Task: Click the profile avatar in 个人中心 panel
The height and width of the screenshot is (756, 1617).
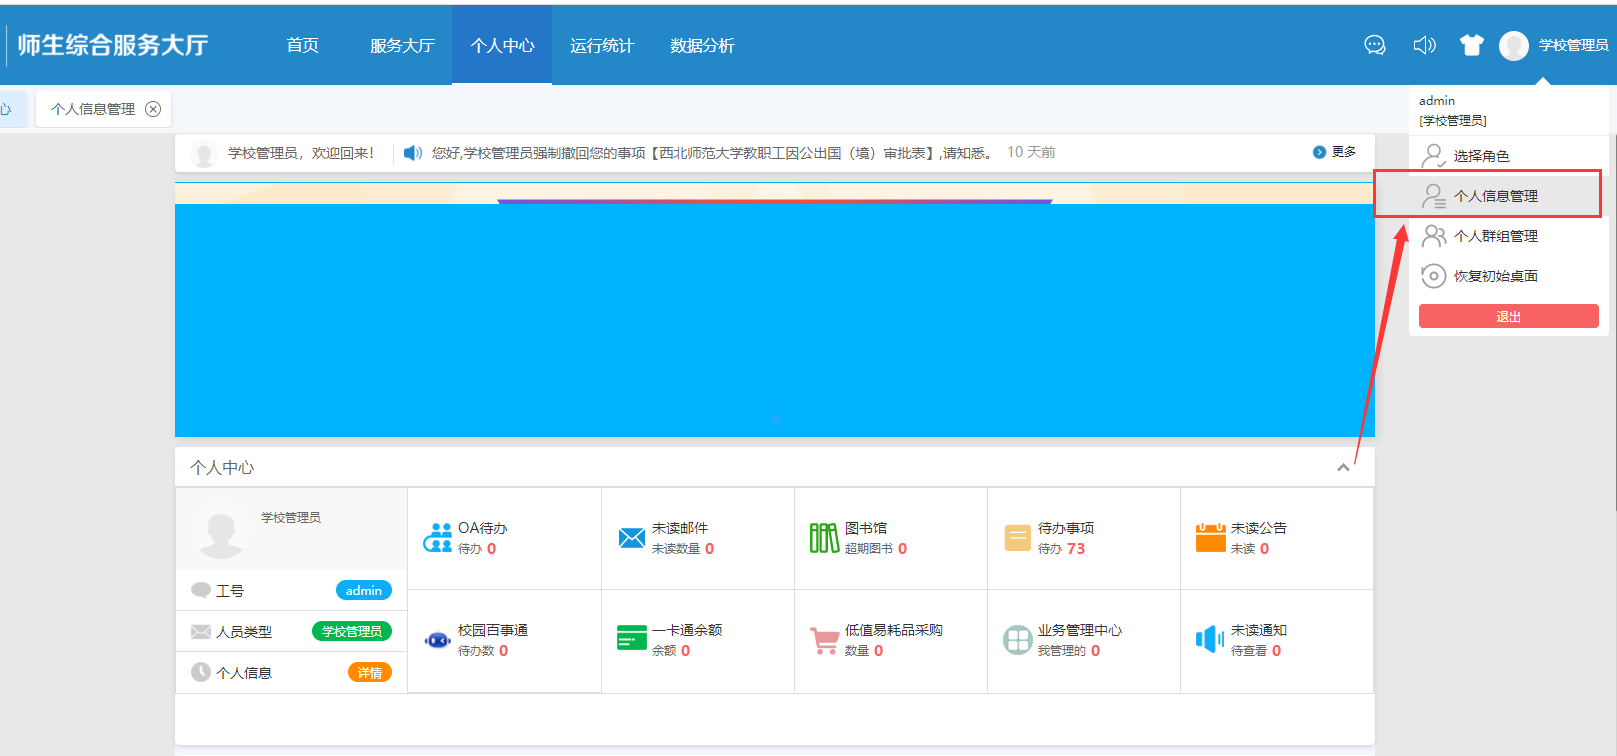Action: 220,530
